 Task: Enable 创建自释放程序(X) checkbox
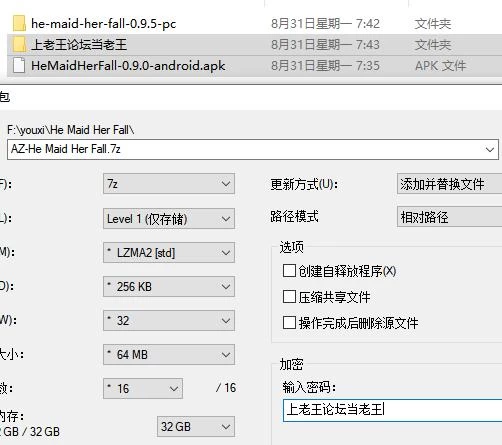click(289, 271)
